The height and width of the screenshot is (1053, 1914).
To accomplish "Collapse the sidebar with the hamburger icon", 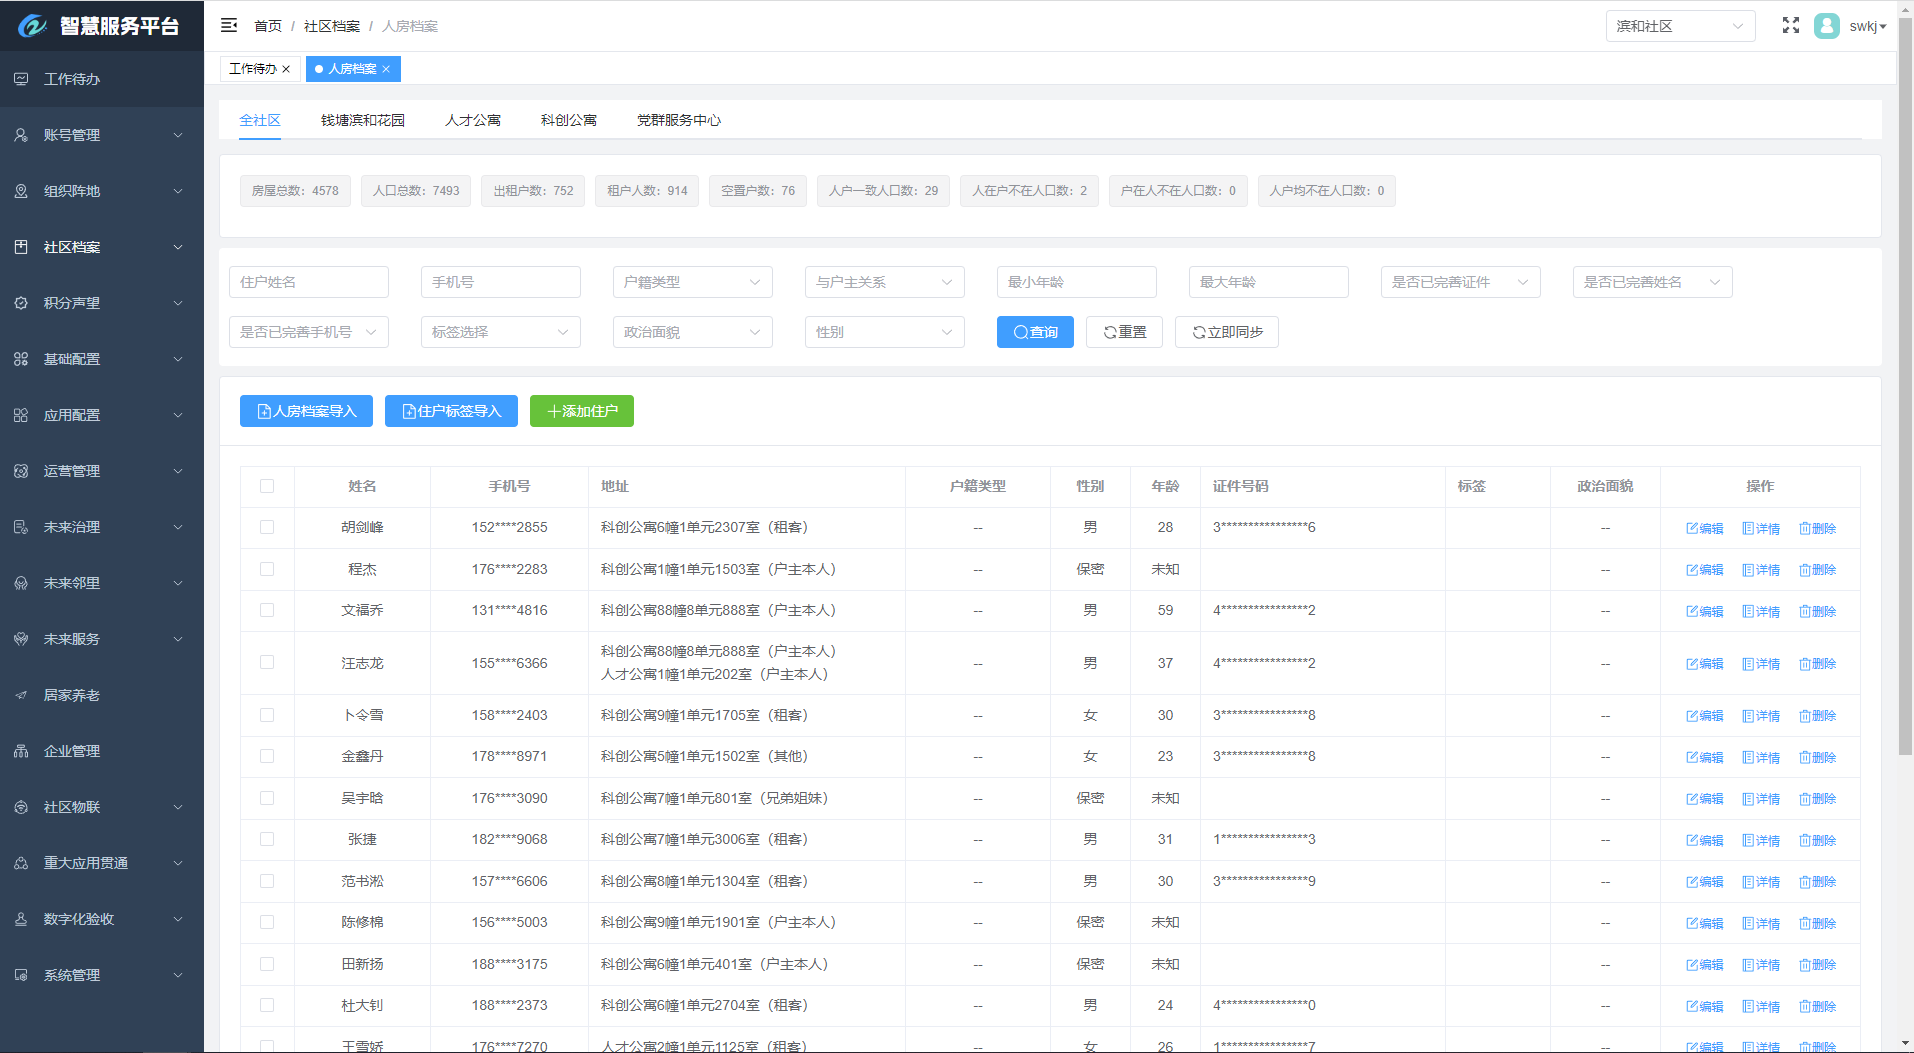I will coord(229,25).
